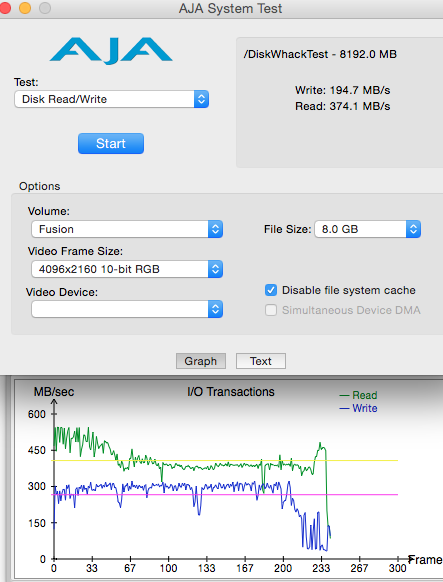Click the I/O Transactions graph title
Screen dimensions: 443x582
pos(231,392)
